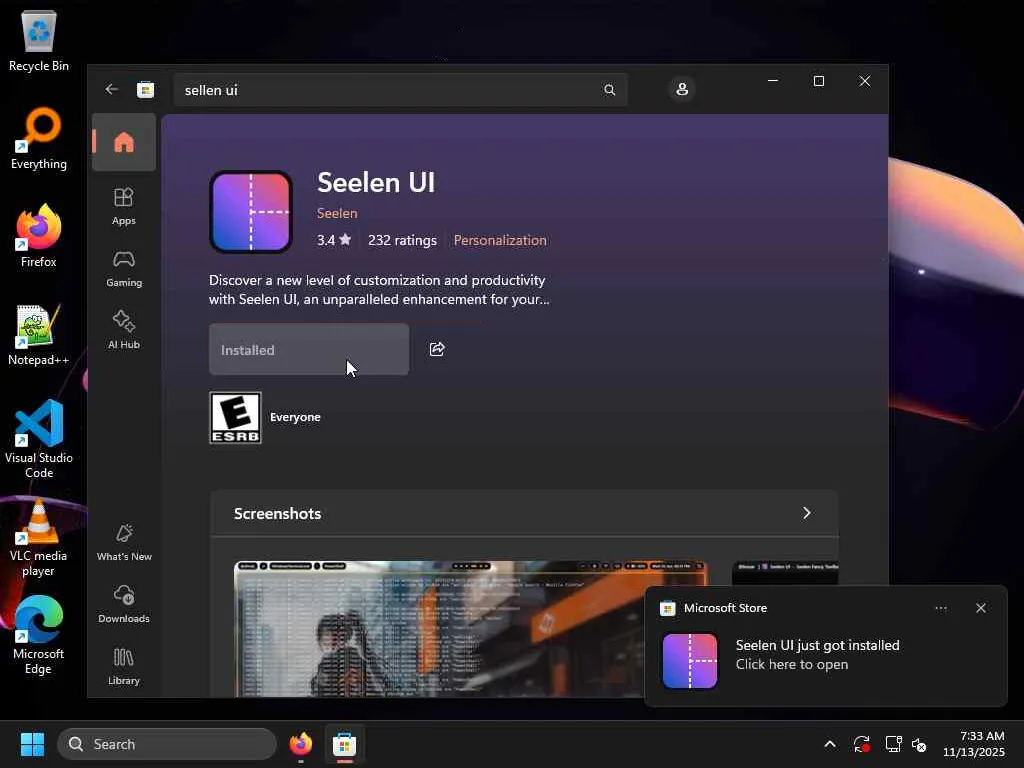Select the Firefox desktop shortcut
Image resolution: width=1024 pixels, height=768 pixels.
tap(39, 236)
